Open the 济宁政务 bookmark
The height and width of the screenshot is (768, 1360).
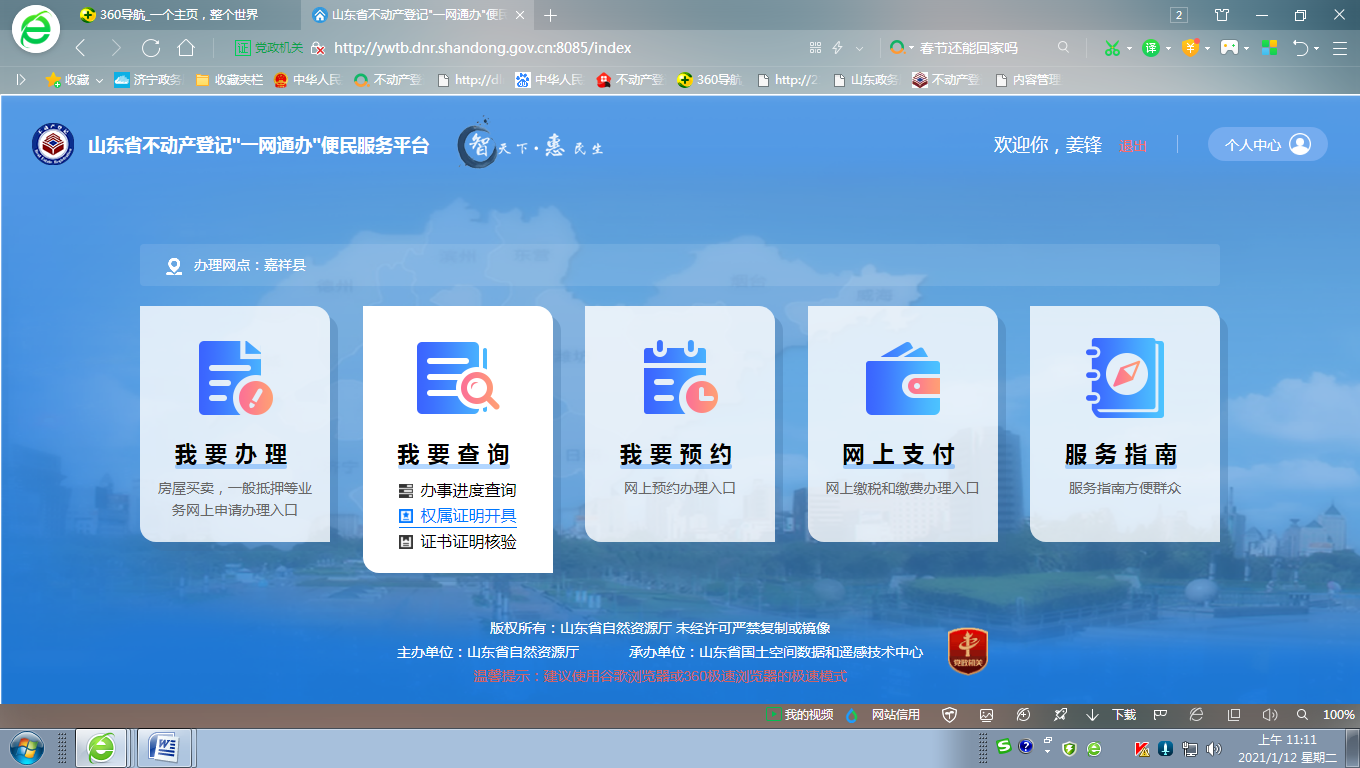(148, 80)
